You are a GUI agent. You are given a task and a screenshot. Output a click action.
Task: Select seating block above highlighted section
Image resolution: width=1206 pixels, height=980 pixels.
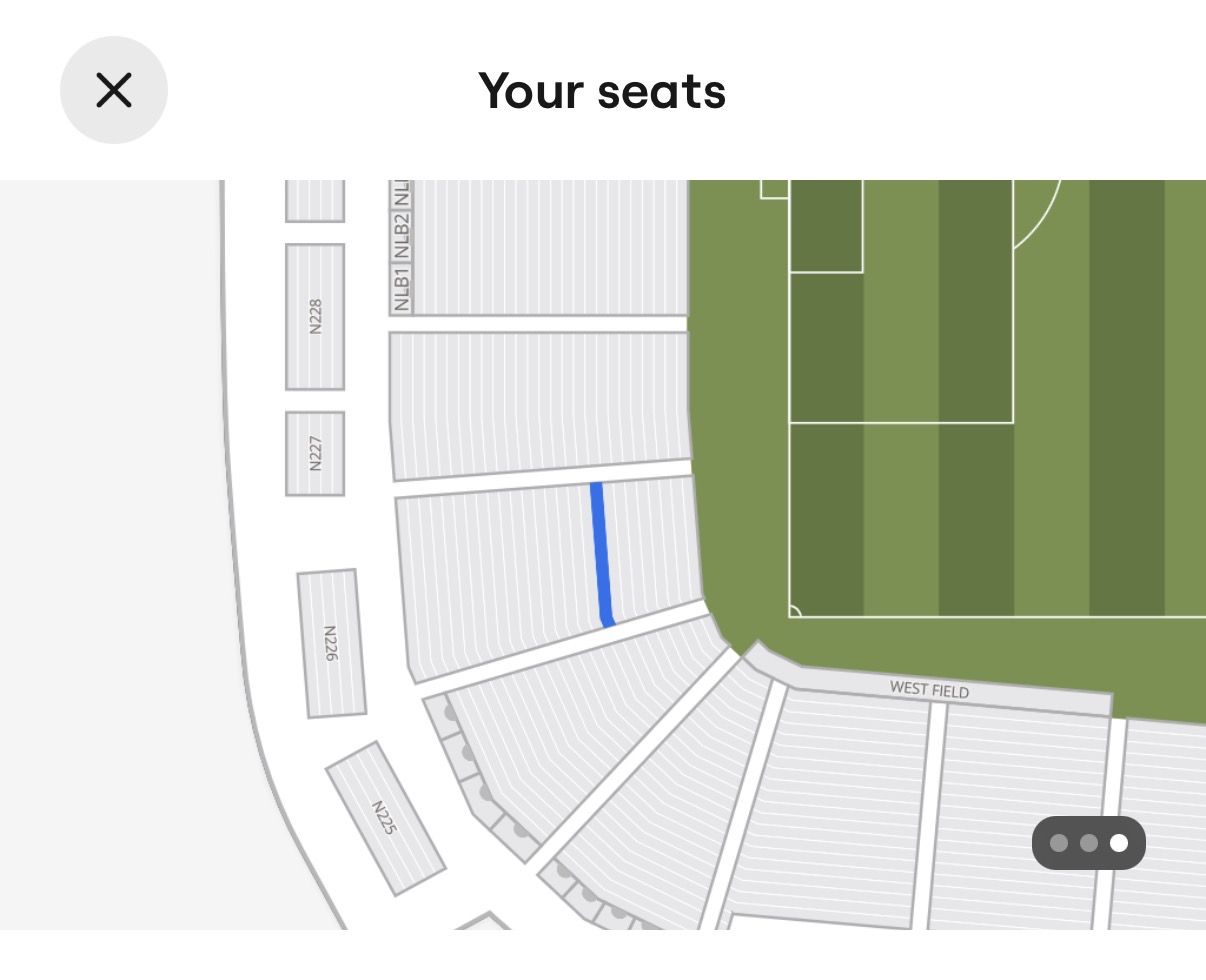click(x=540, y=403)
